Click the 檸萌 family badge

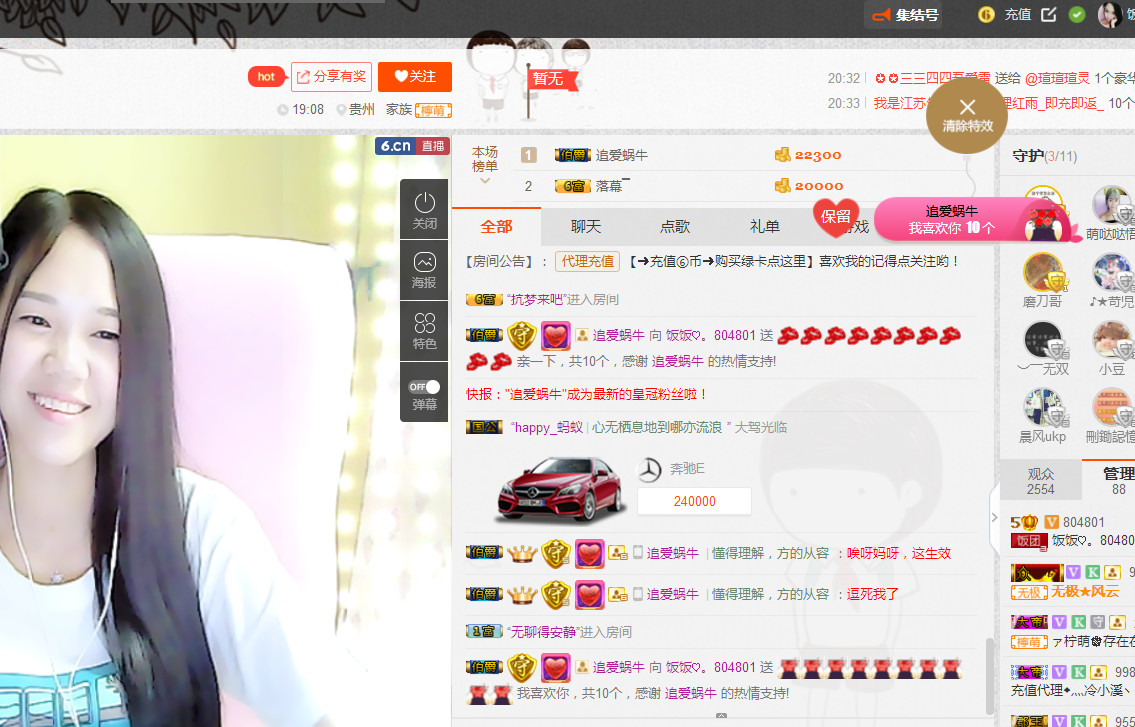(434, 110)
